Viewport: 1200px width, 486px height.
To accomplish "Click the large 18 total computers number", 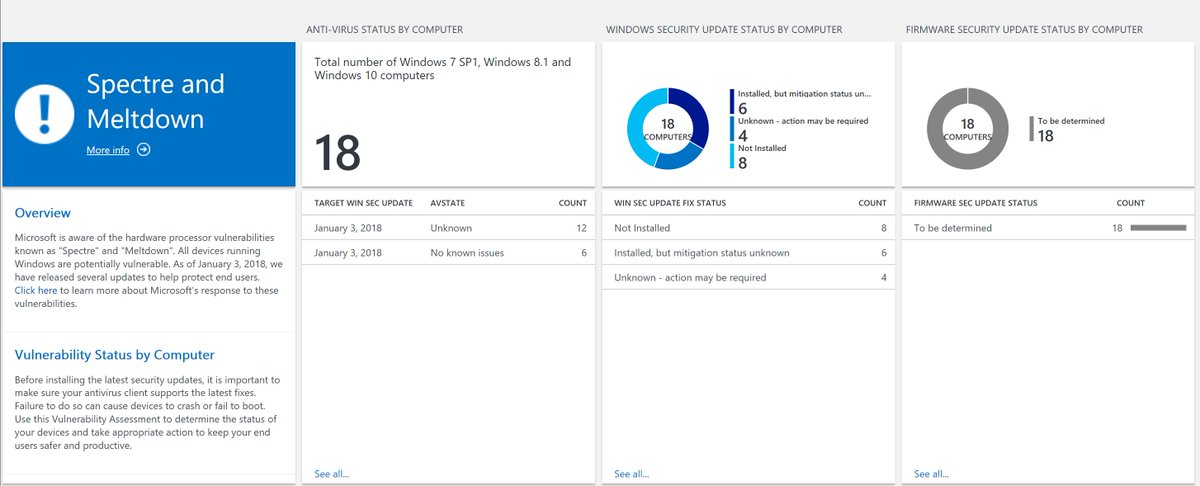I will (337, 153).
